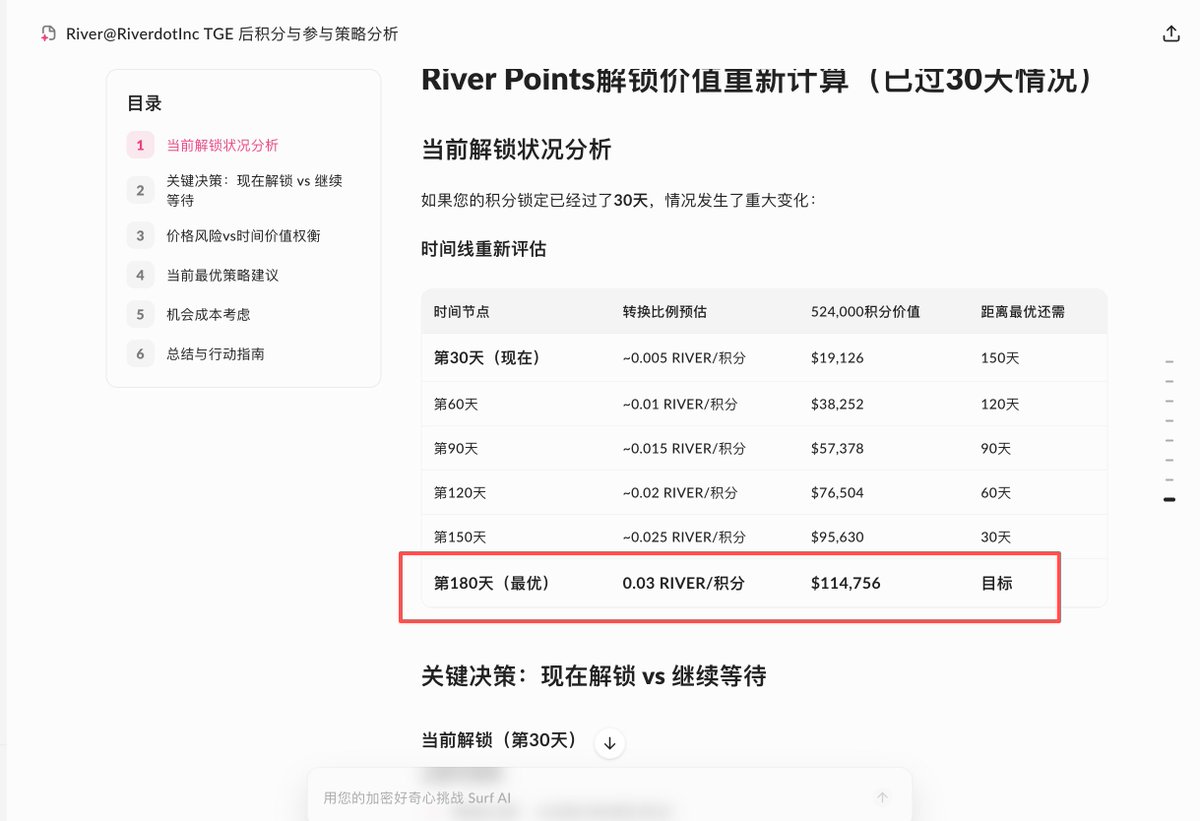1200x821 pixels.
Task: Click the cell ~0.005 RIVER/积分
Action: pyautogui.click(x=684, y=358)
